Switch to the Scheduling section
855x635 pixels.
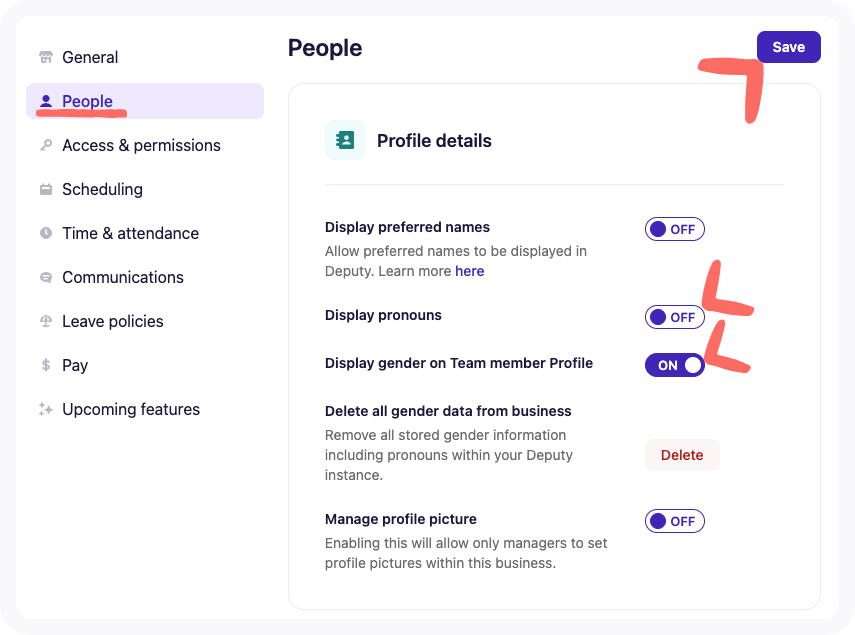point(102,189)
